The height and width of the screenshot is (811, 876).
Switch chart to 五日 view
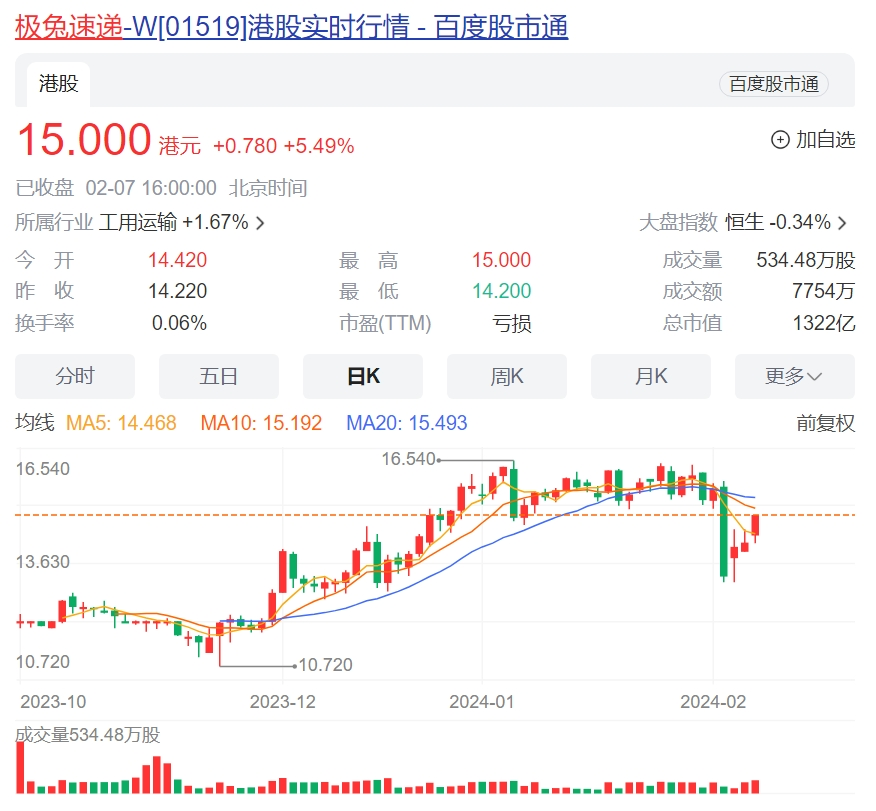click(218, 376)
